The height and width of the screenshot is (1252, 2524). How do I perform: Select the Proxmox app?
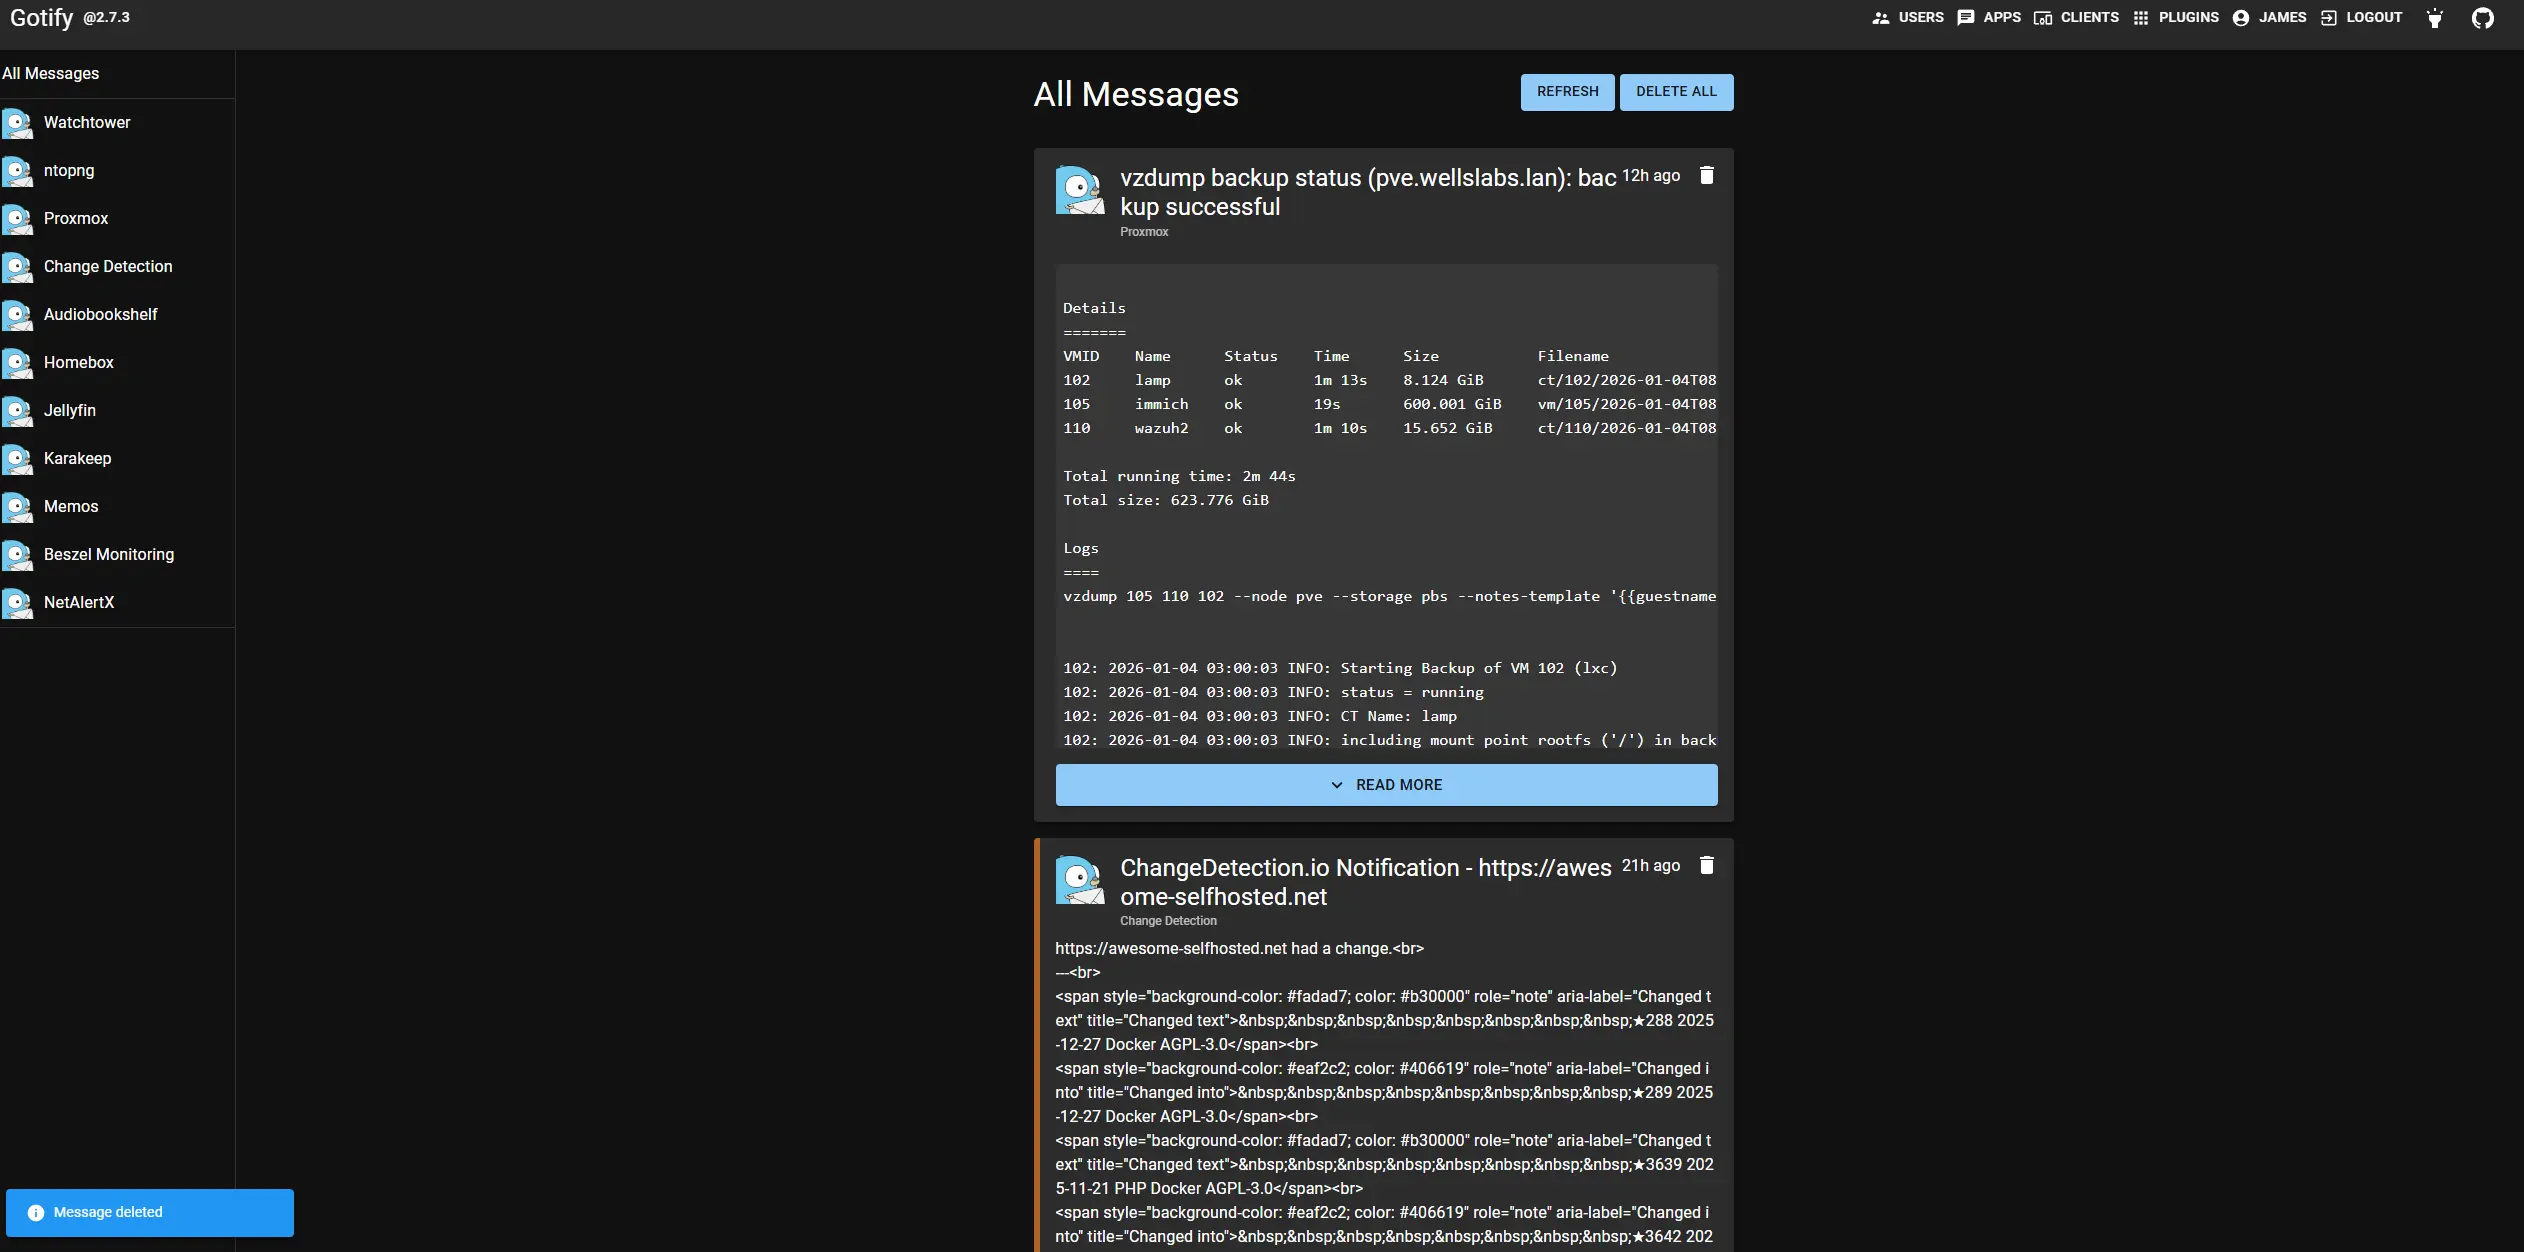click(117, 219)
